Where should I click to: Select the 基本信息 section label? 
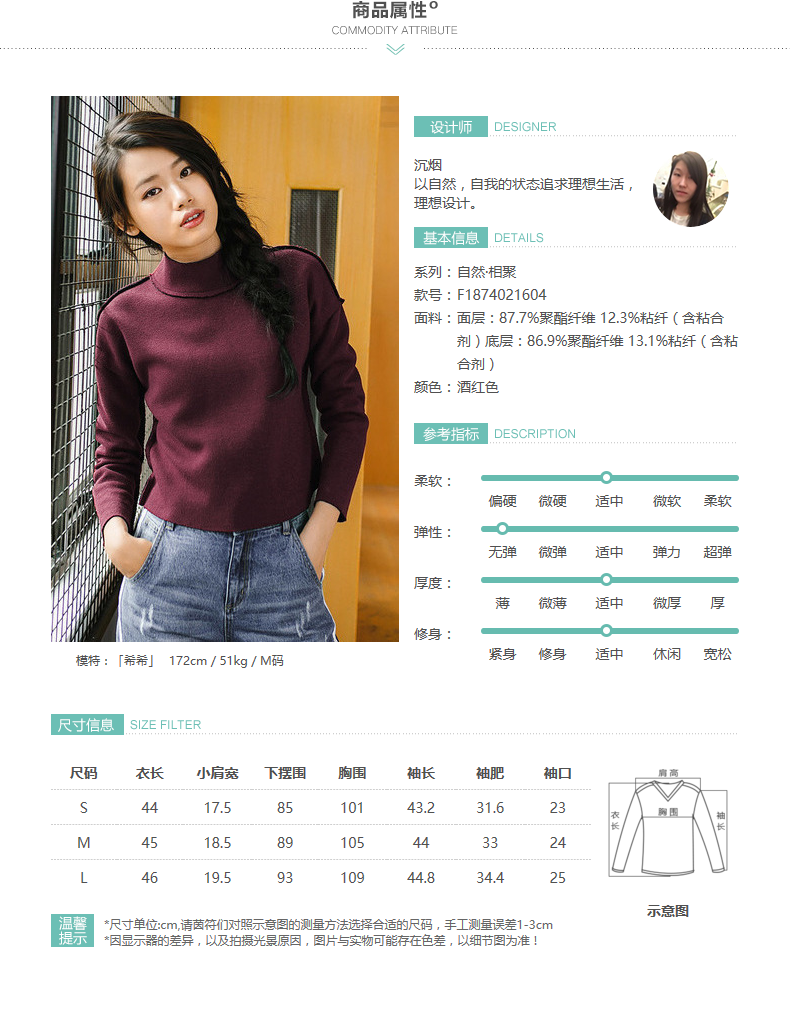[x=451, y=237]
